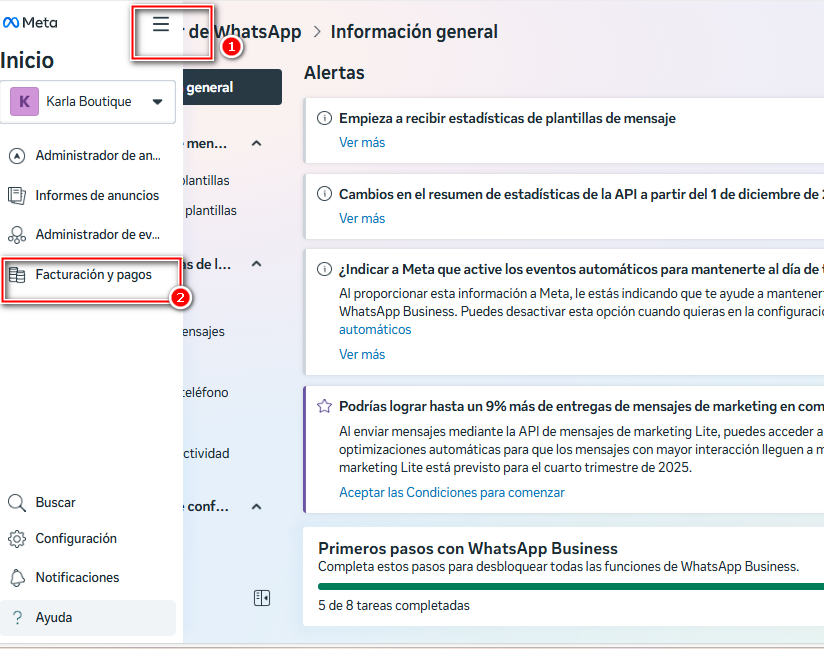Click the hamburger menu icon
The image size is (824, 649).
161,26
